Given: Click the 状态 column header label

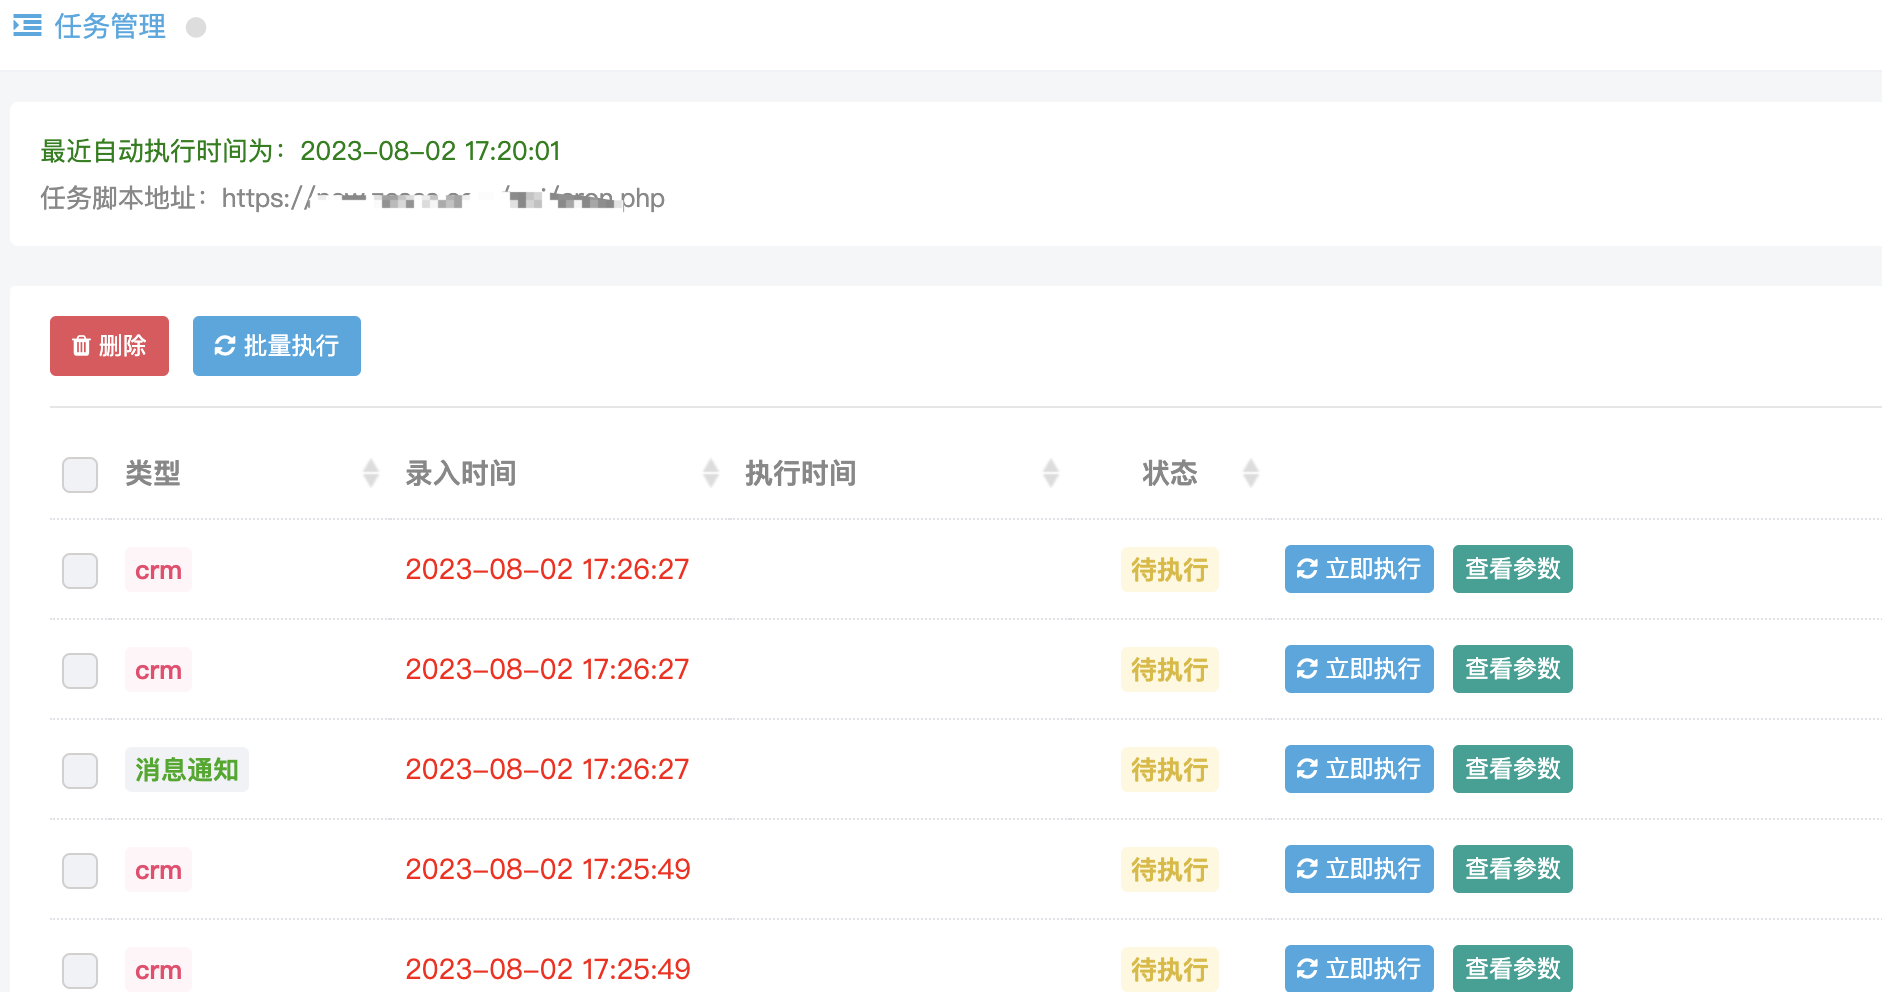Looking at the screenshot, I should [1170, 473].
